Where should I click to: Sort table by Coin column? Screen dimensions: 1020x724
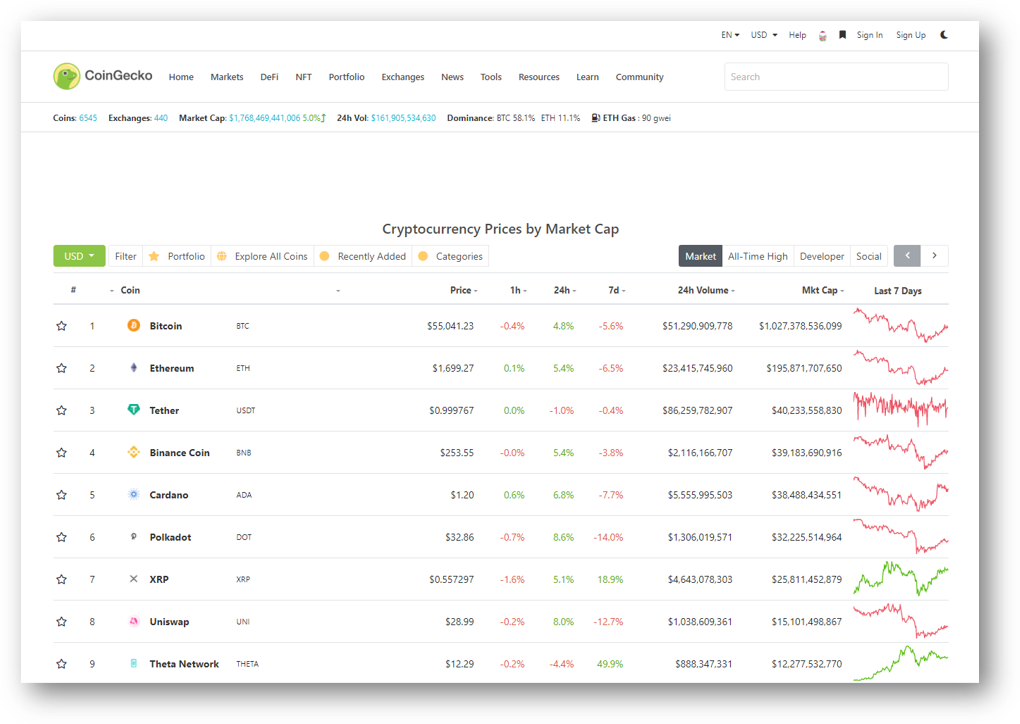point(130,290)
